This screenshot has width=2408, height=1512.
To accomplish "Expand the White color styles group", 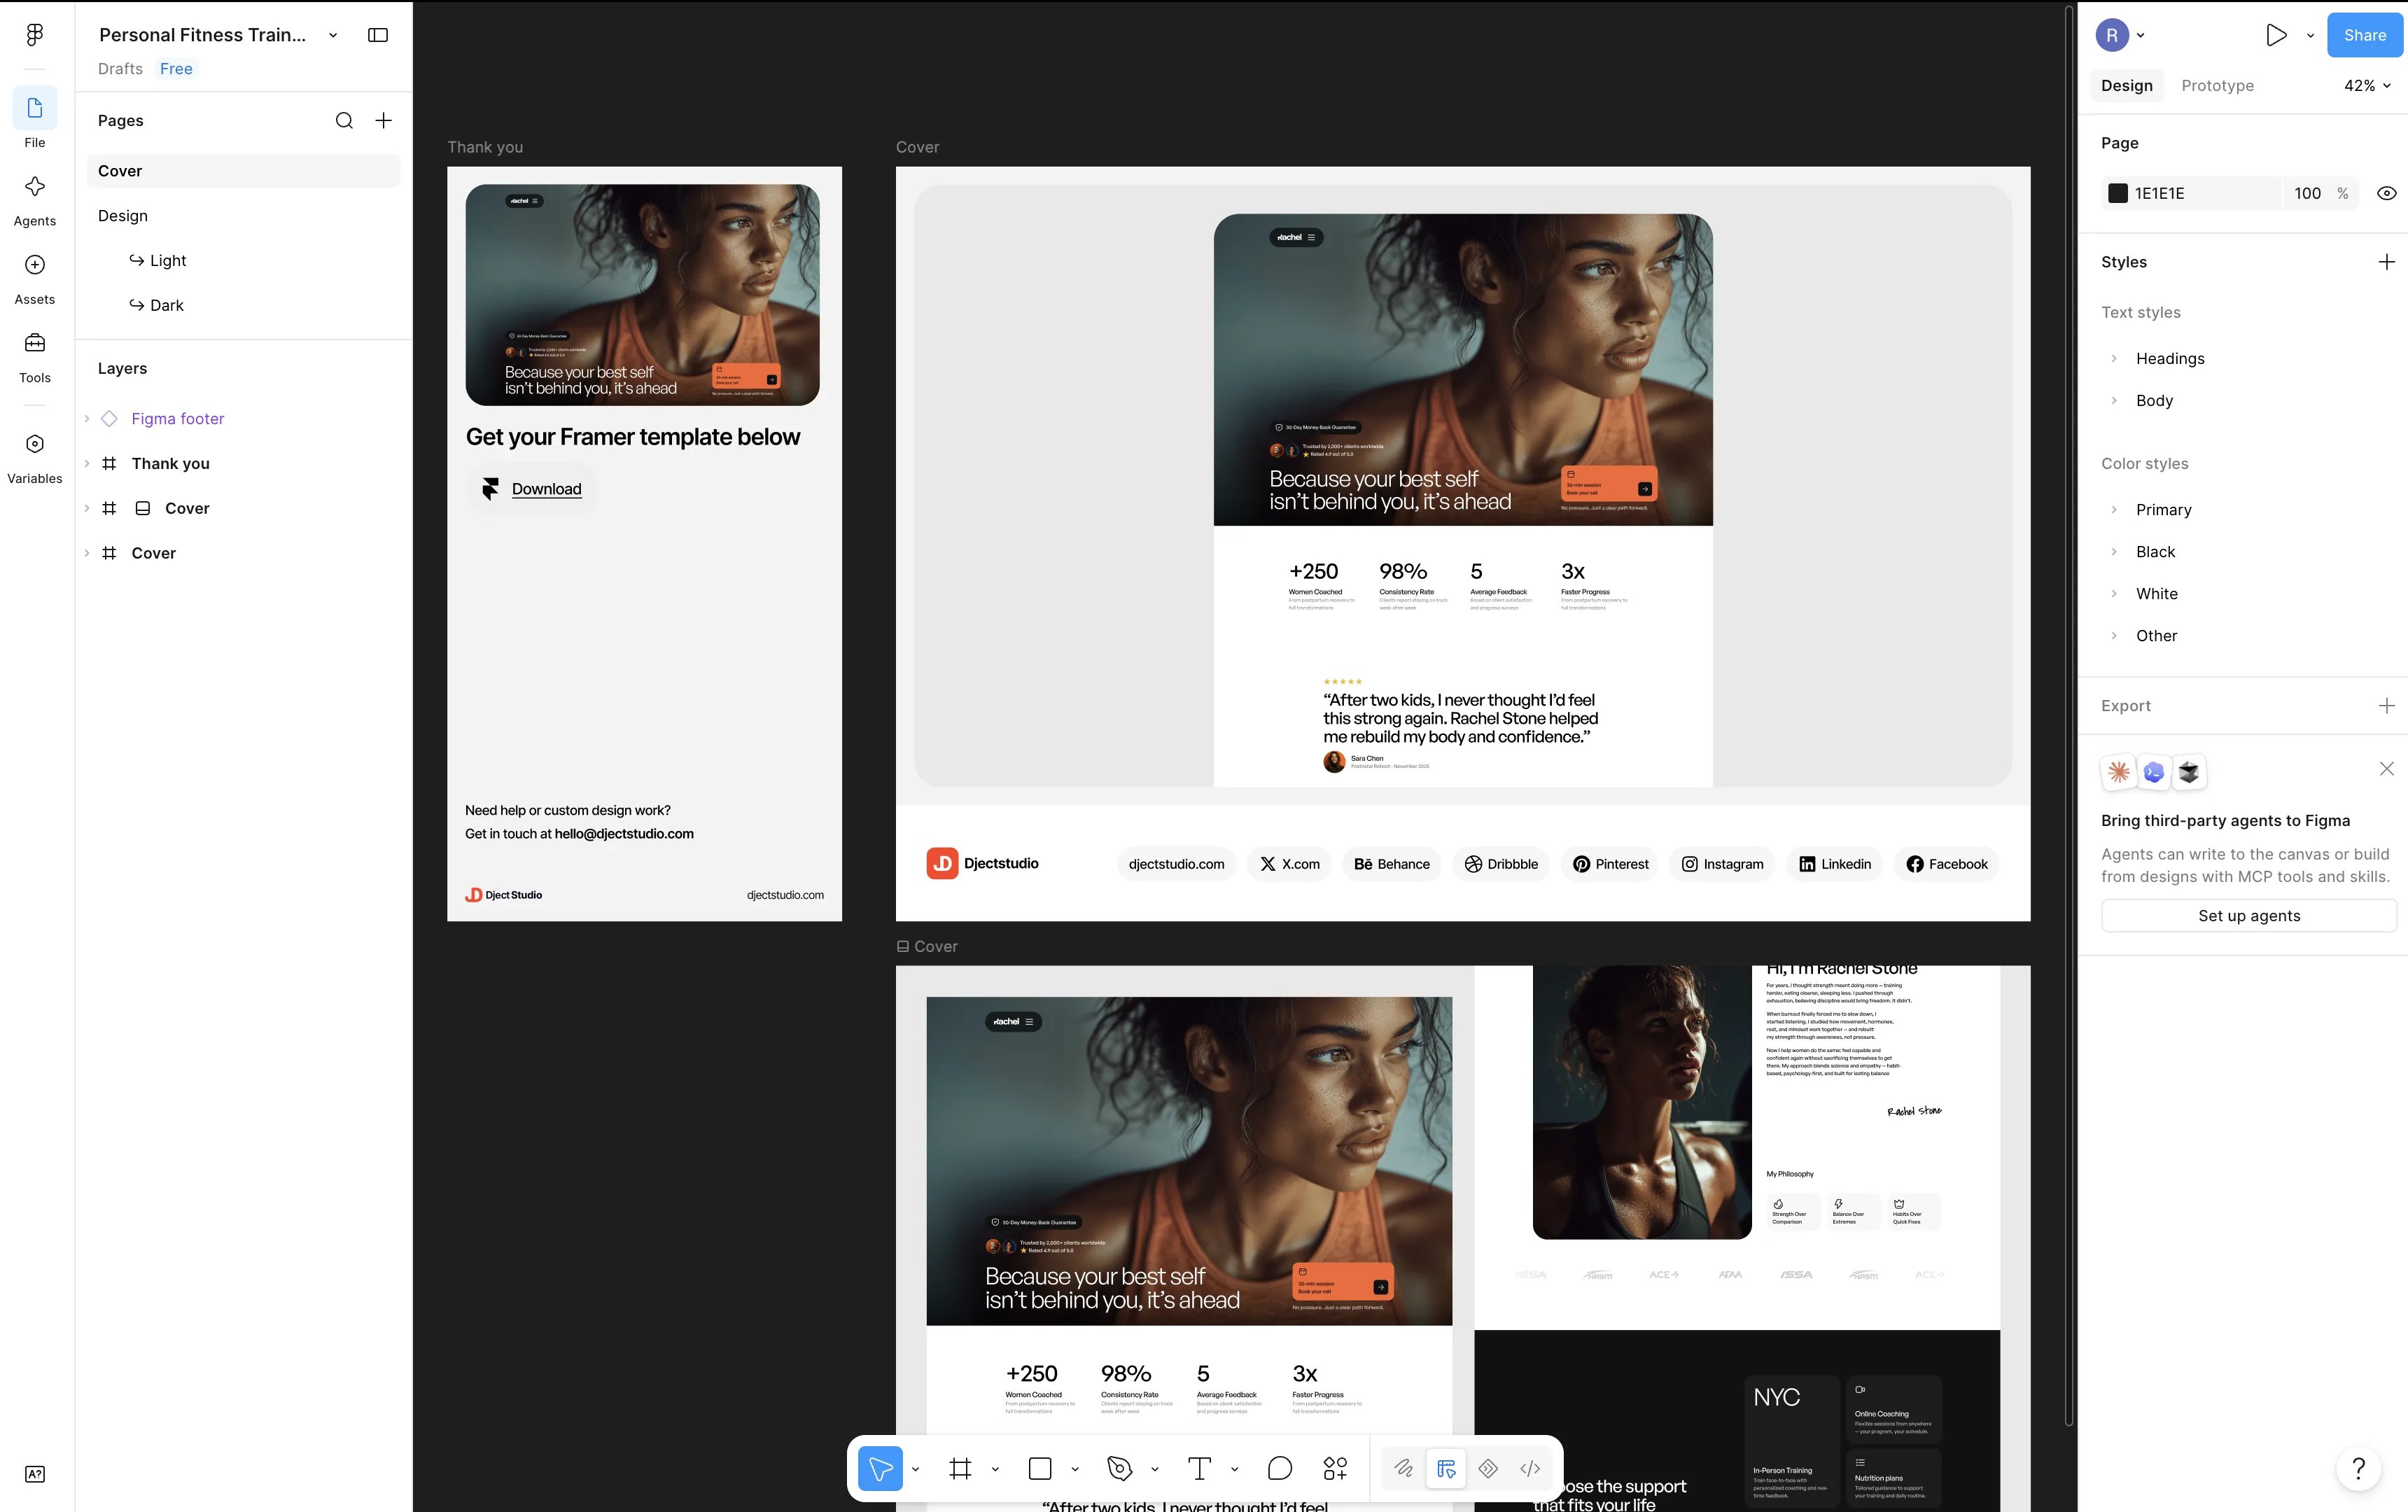I will click(2114, 593).
